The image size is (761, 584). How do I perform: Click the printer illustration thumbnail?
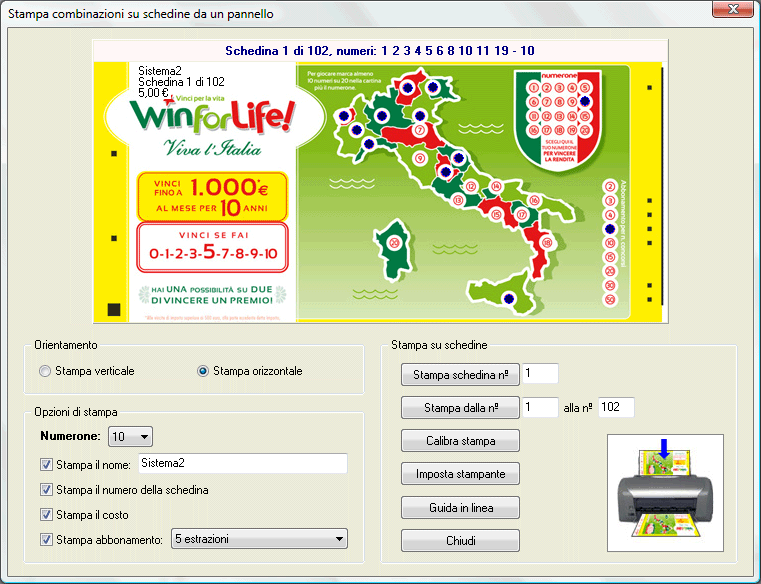tap(665, 492)
